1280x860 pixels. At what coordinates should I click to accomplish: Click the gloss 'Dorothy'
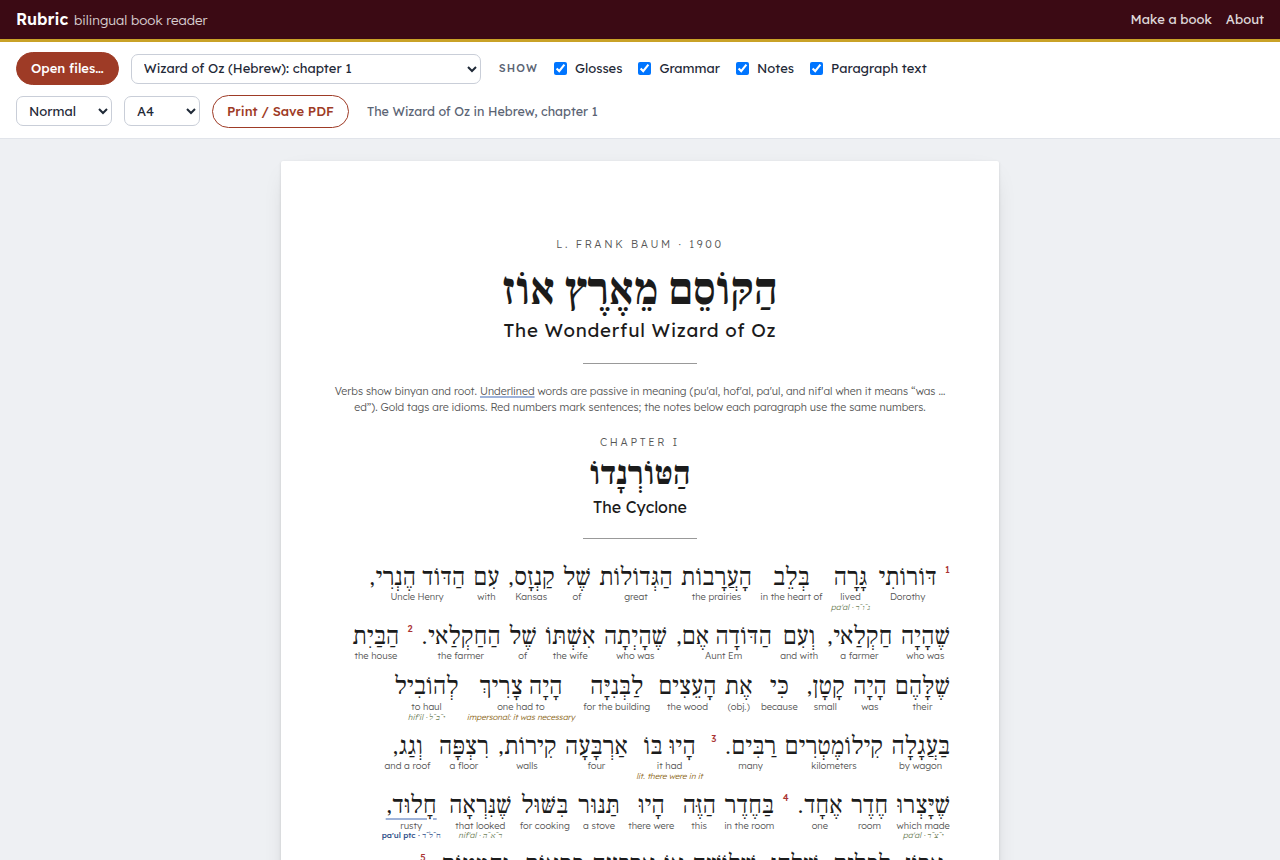point(908,597)
